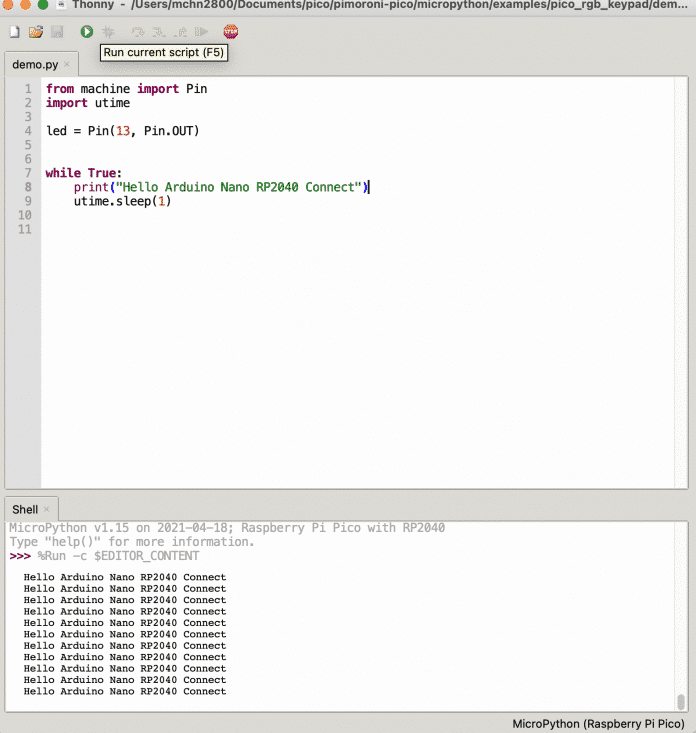The width and height of the screenshot is (696, 733).
Task: Open the MicroPython (Raspberry Pi Pico) interpreter selector
Action: pos(598,723)
